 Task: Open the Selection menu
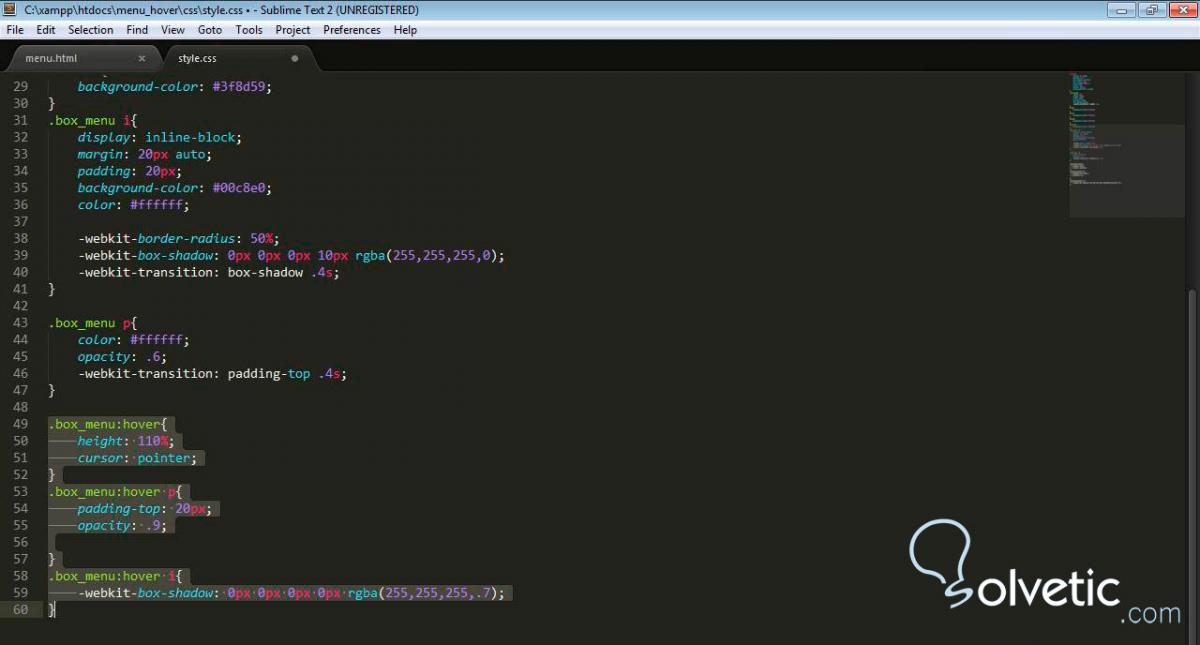tap(91, 30)
